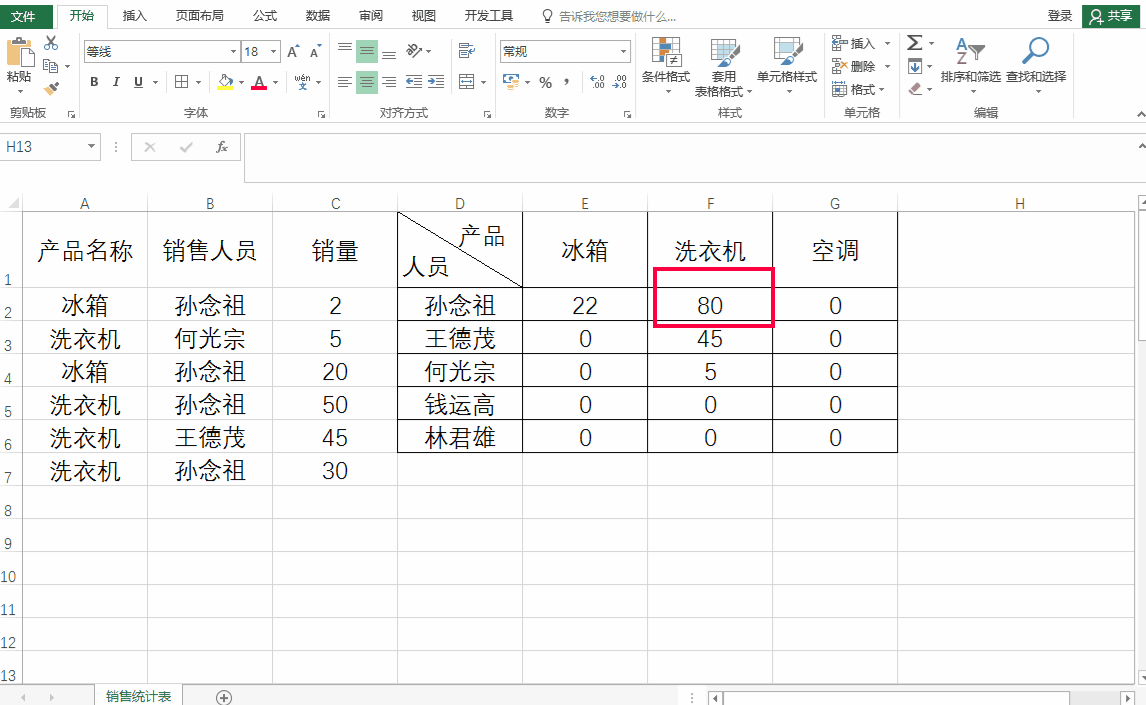Toggle Middle Align (highlighted)

click(367, 51)
